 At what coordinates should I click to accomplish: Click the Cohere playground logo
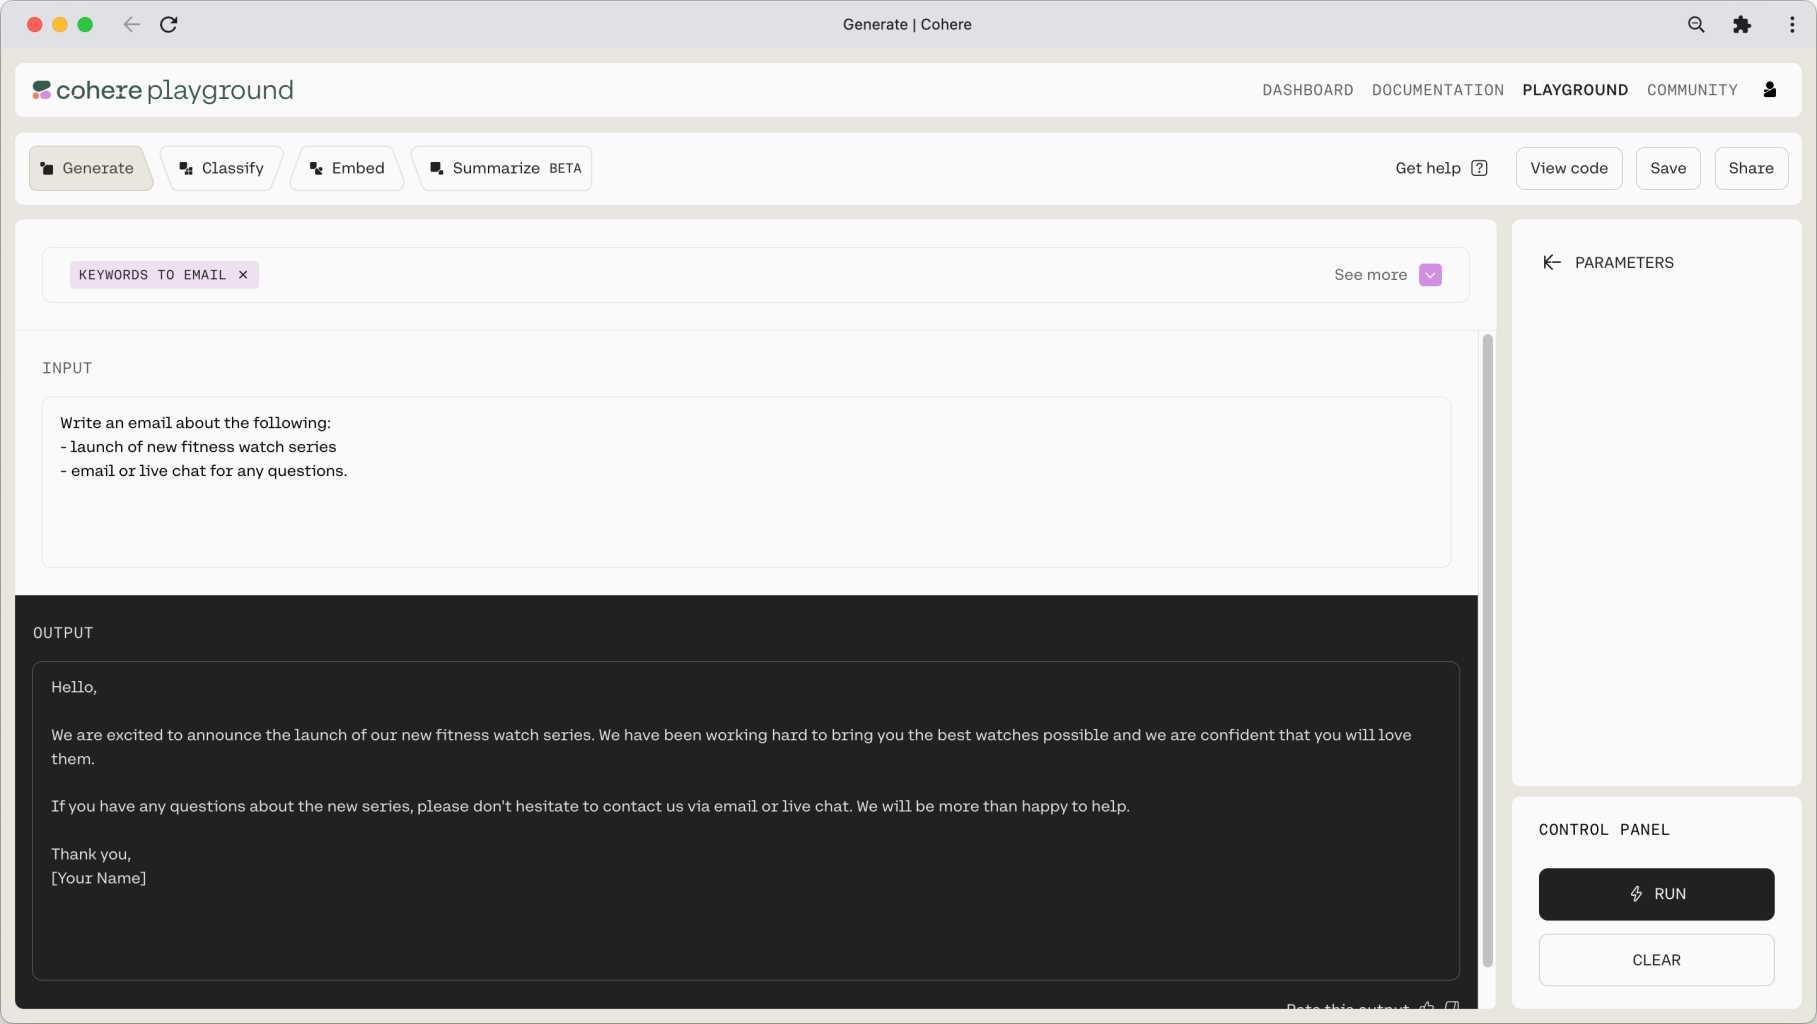(162, 90)
